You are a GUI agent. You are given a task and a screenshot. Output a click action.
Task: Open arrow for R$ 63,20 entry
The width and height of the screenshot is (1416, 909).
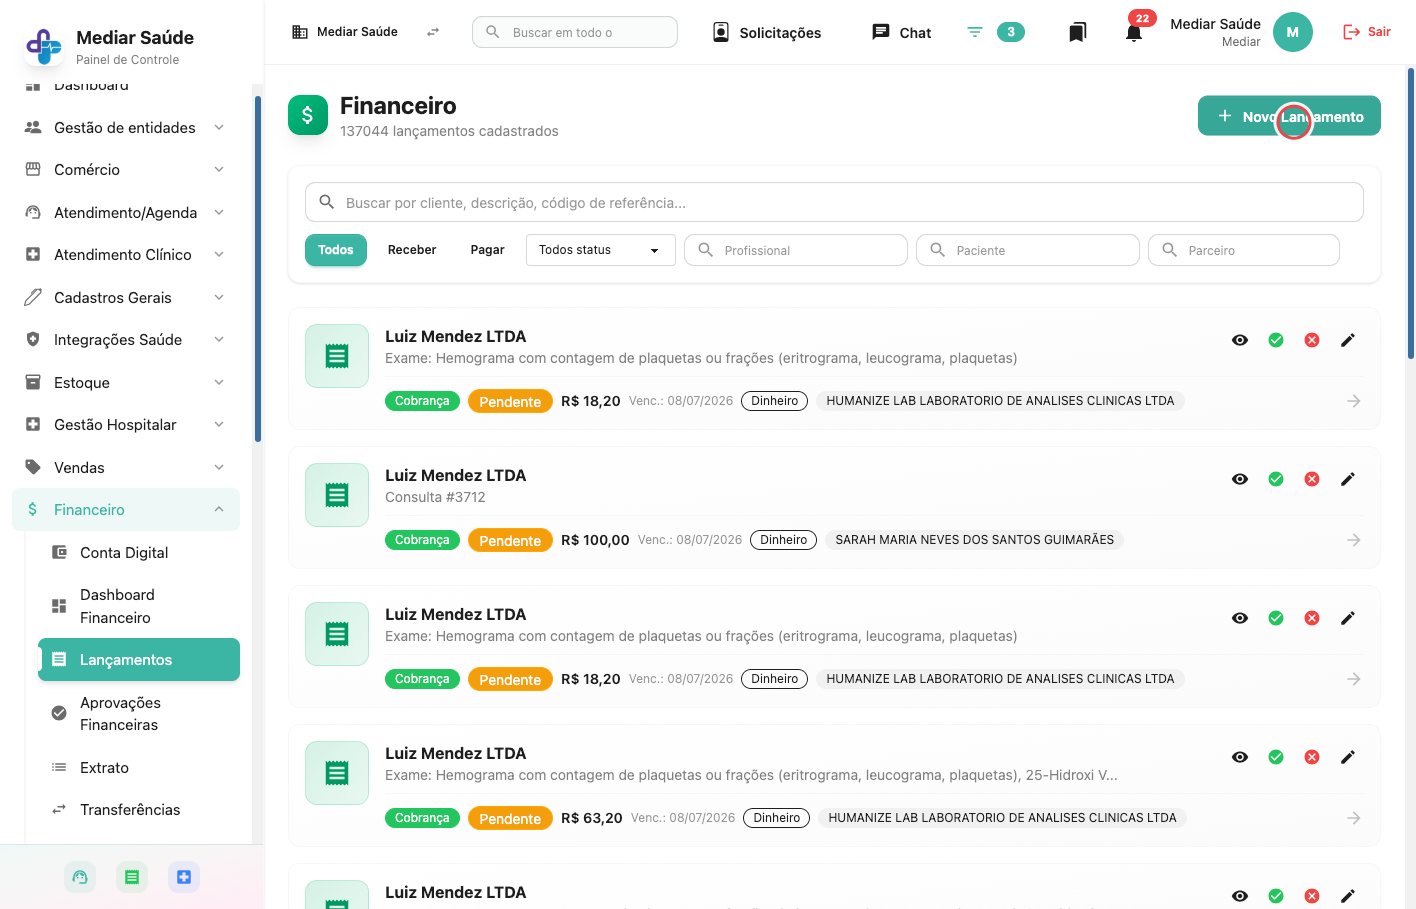[1353, 818]
